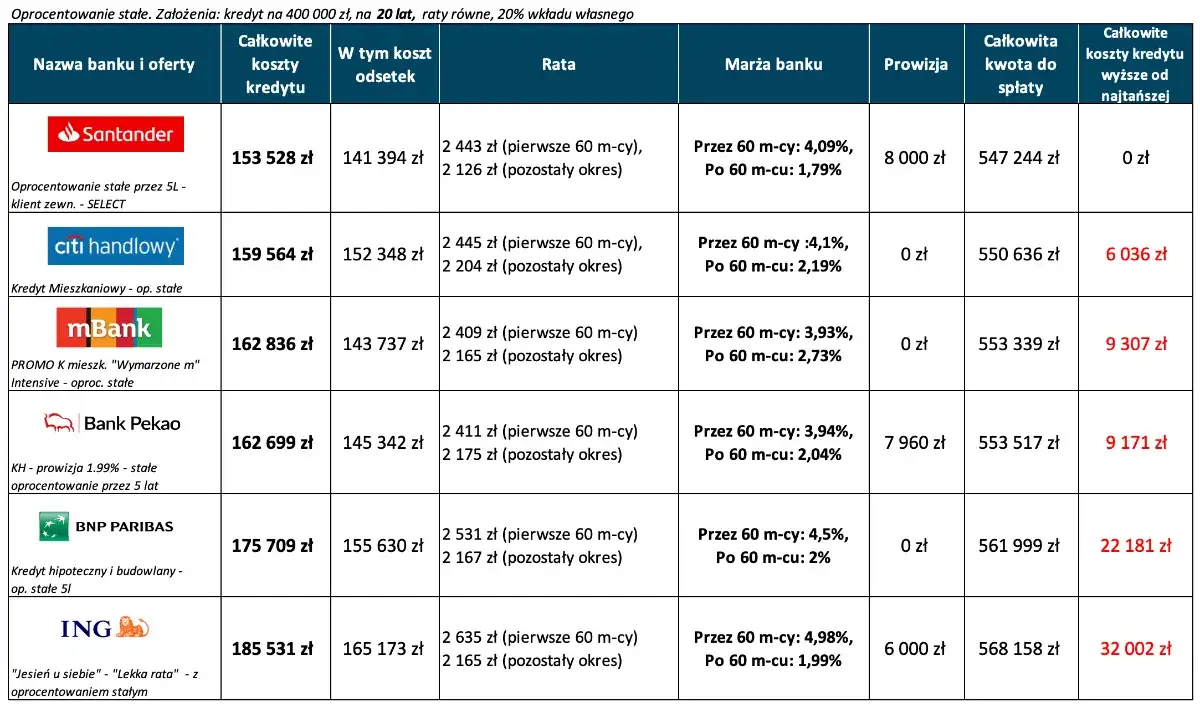Select the "Całkowita kwota do spłaty" header

1020,64
